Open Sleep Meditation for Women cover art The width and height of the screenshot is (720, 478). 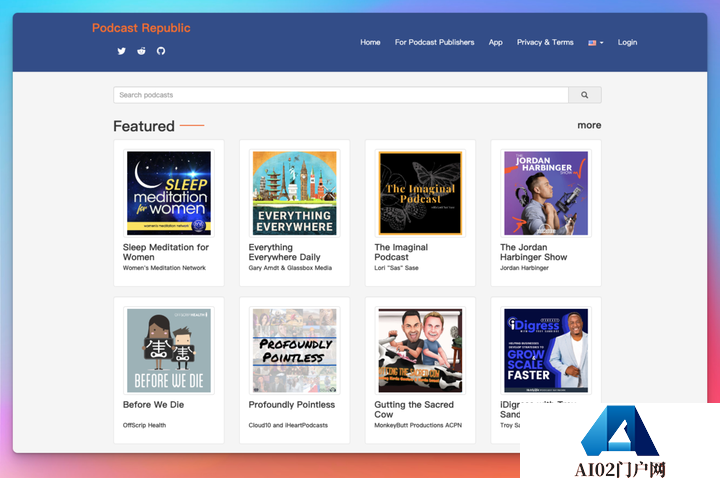coord(169,193)
